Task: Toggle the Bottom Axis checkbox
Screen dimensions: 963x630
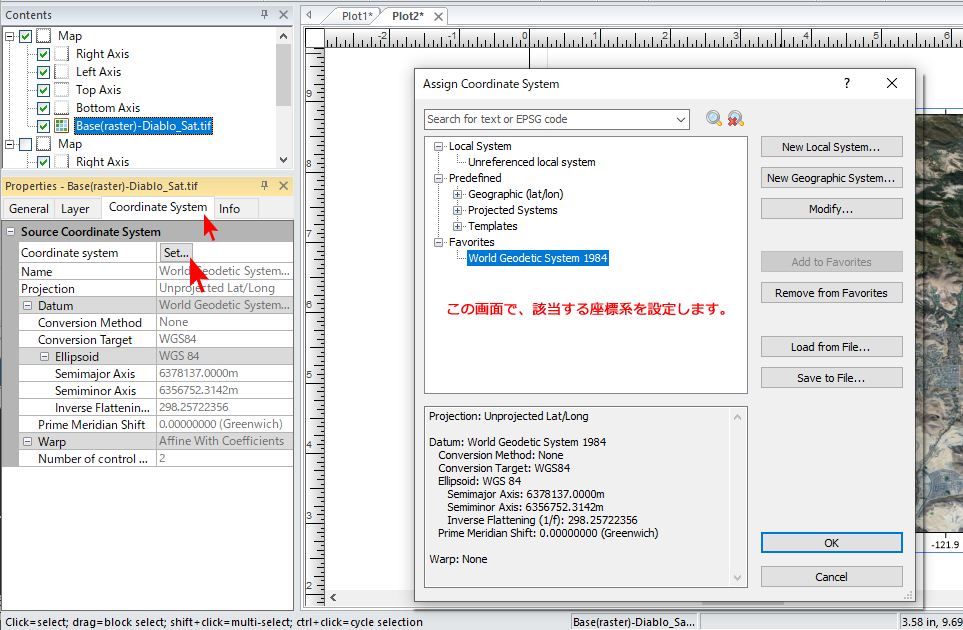Action: (x=43, y=108)
